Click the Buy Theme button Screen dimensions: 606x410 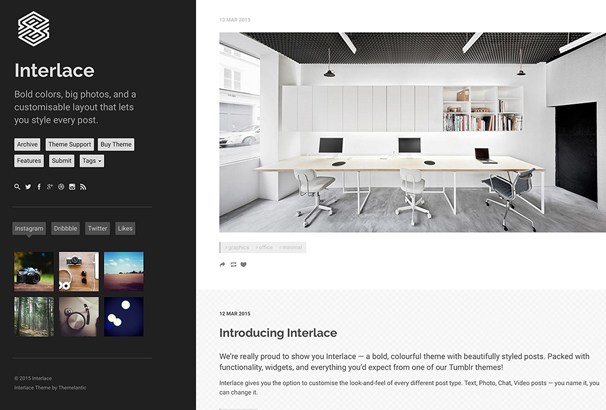point(116,145)
